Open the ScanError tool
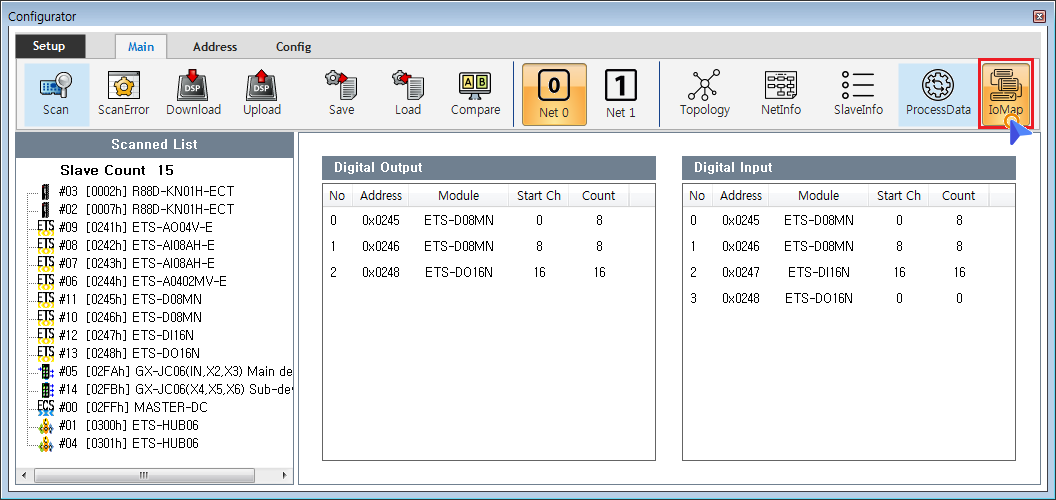This screenshot has width=1056, height=500. click(123, 94)
